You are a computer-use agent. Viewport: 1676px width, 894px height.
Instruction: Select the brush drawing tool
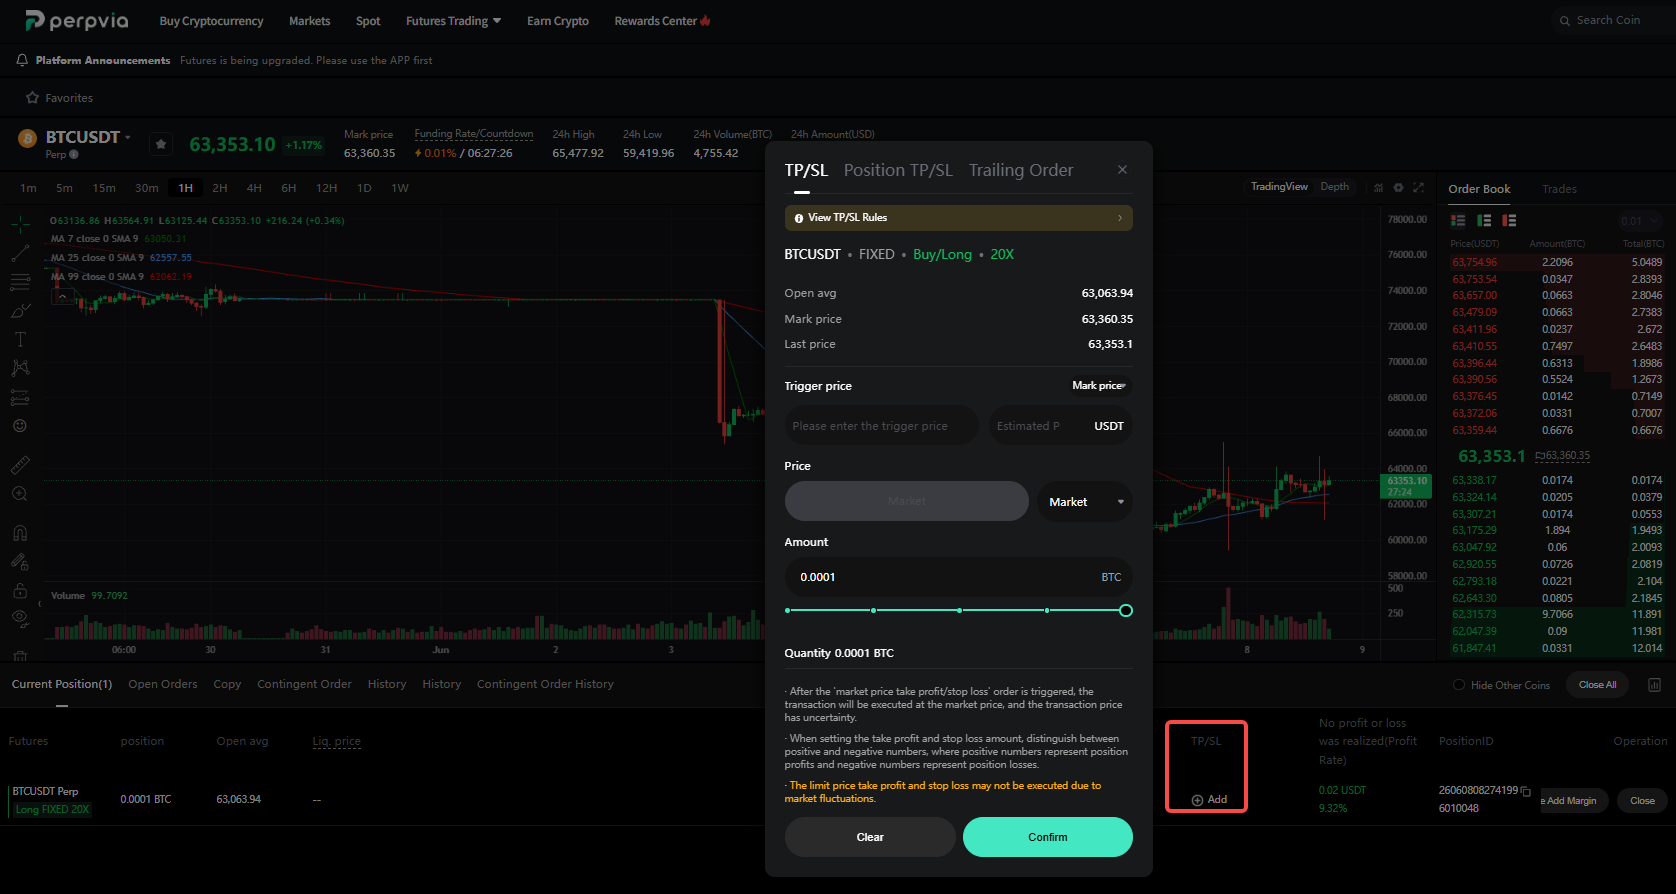tap(20, 311)
